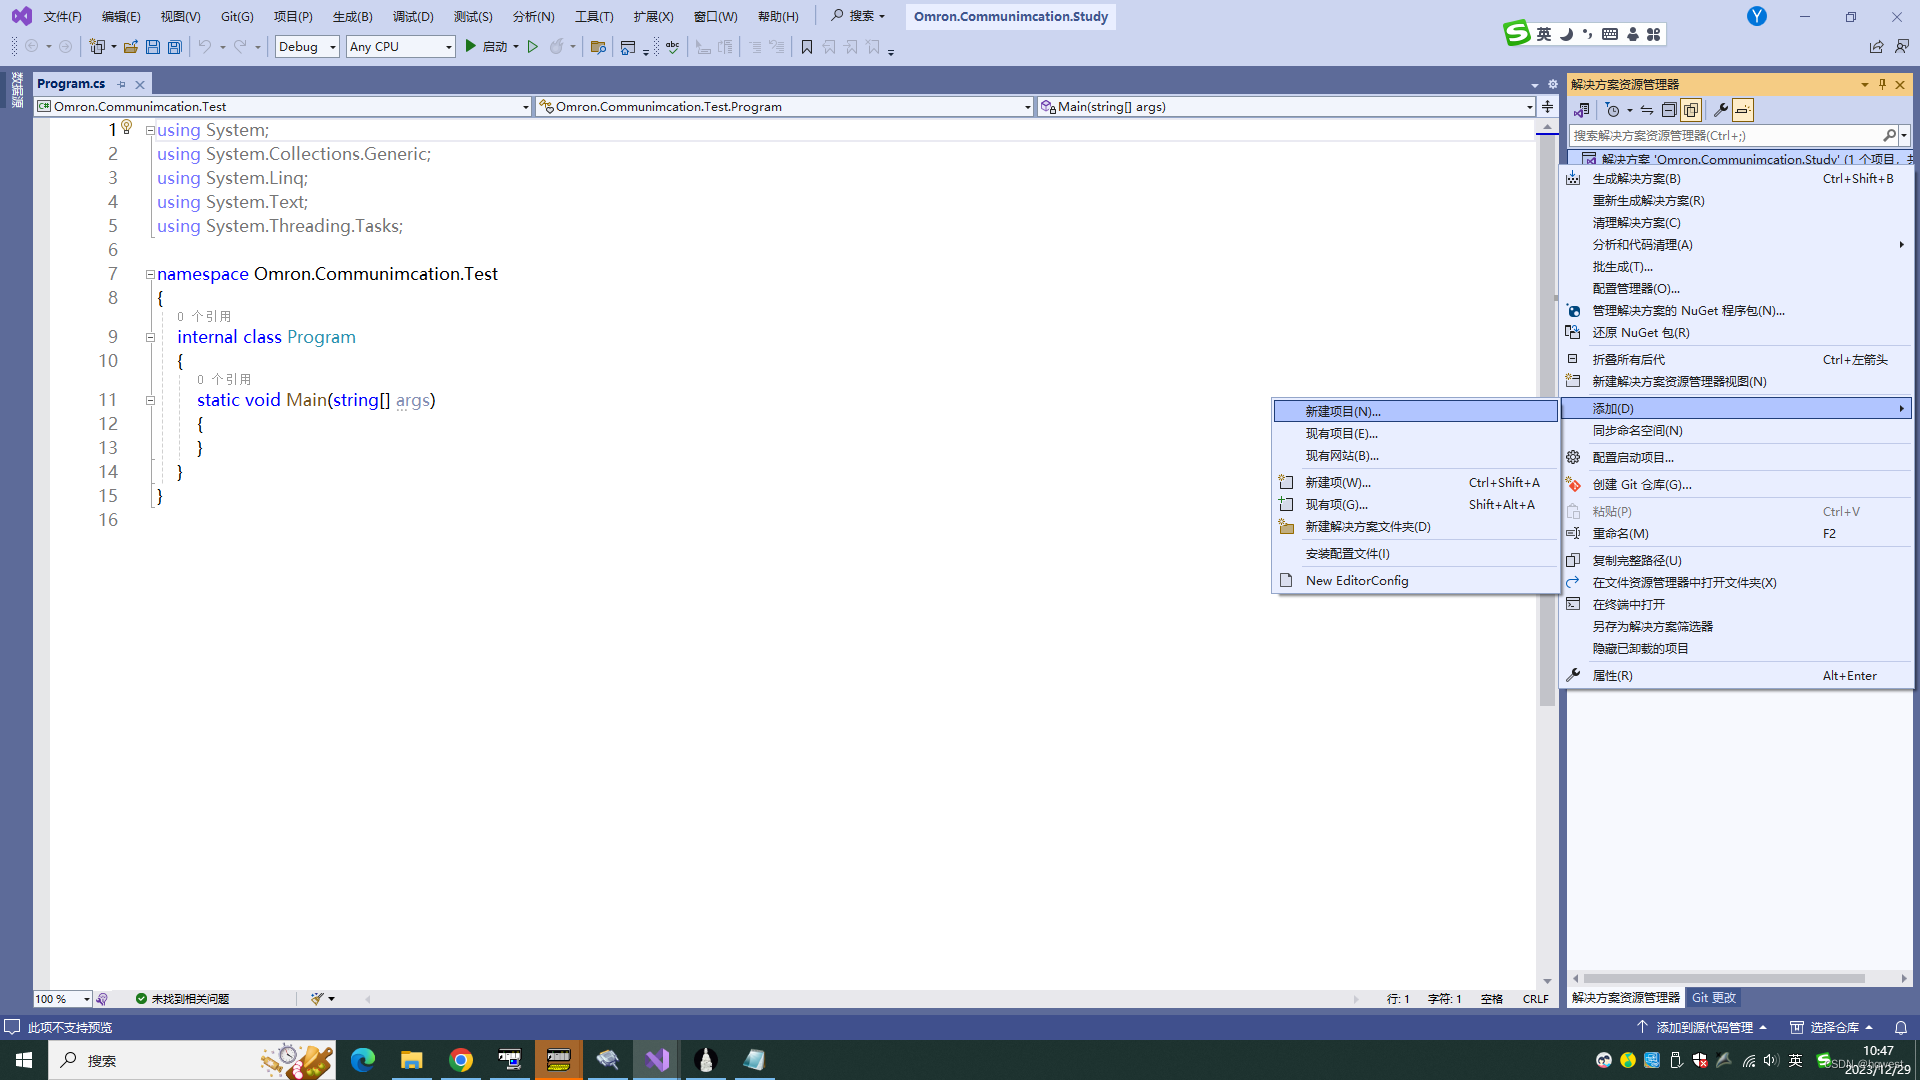Screen dimensions: 1920x1080
Task: Click the bookmark toggle icon in toolbar
Action: (x=807, y=47)
